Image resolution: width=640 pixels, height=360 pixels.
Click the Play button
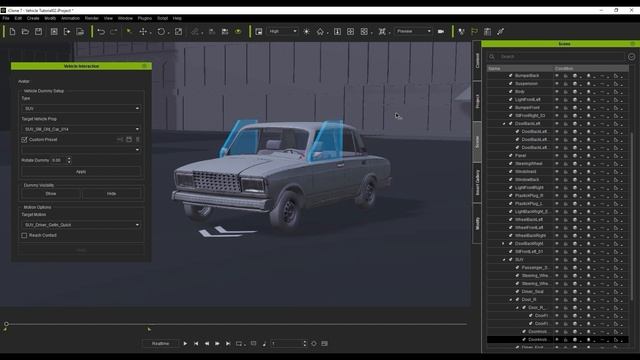tap(185, 344)
